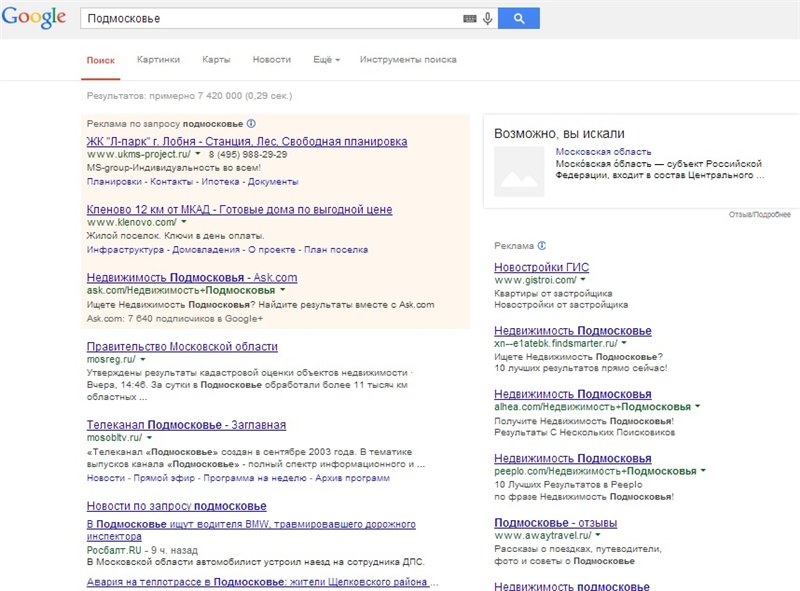Click 'План поселка' sitelink under Кленово ad
Image resolution: width=800 pixels, height=591 pixels.
coord(336,250)
